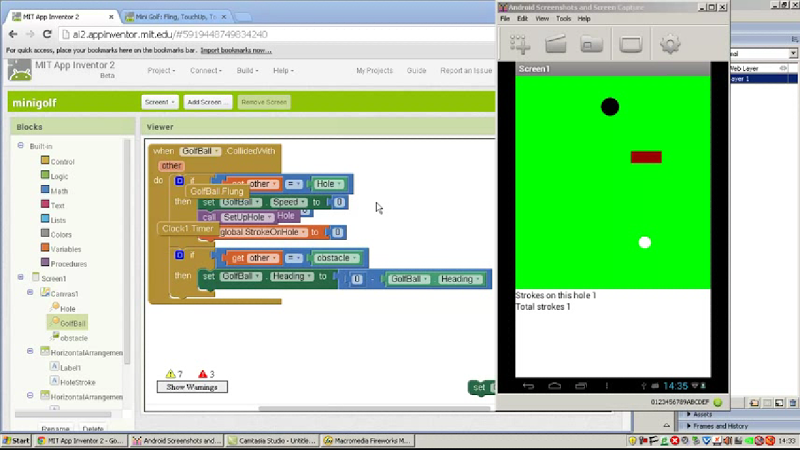Click the viewer horizontal scrollbar
The image size is (800, 450).
(x=375, y=408)
